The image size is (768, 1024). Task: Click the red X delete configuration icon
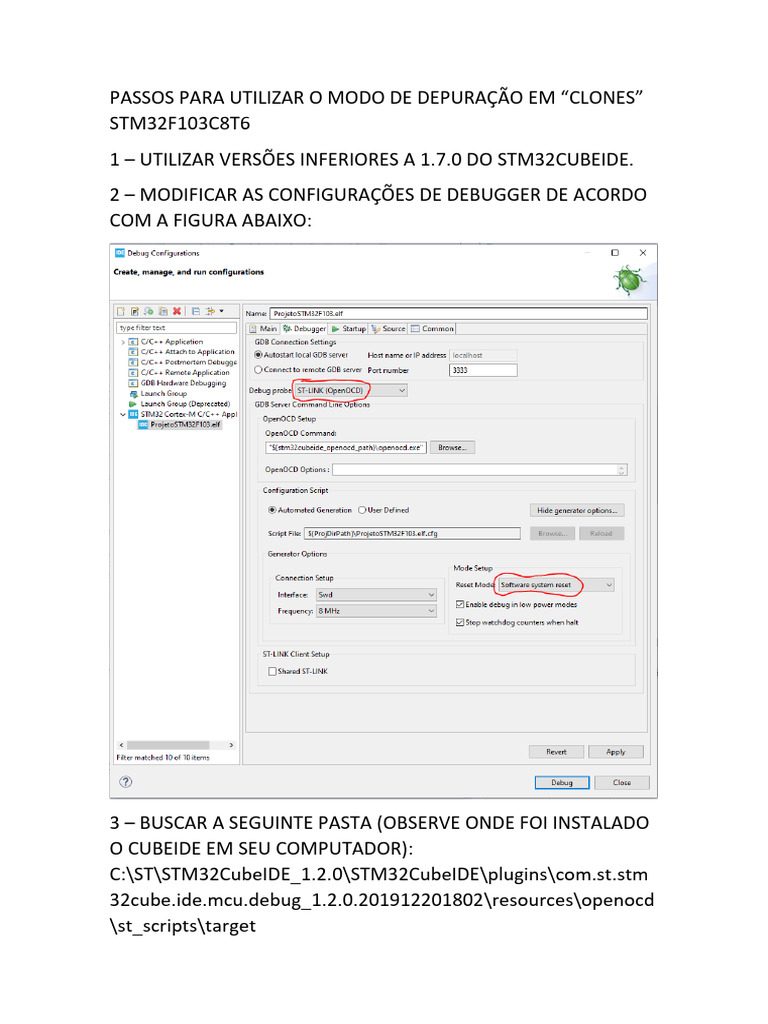point(176,312)
